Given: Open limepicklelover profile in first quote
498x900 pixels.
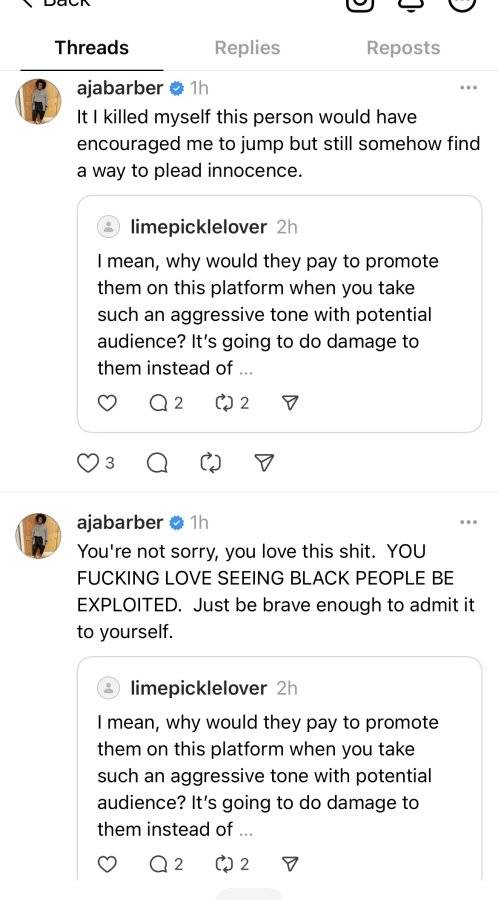Looking at the screenshot, I should coord(199,227).
